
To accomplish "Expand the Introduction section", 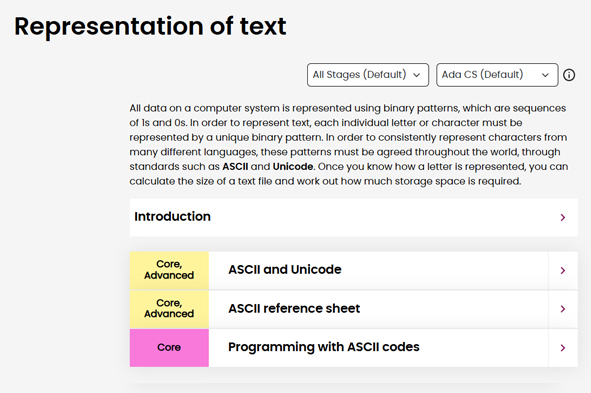I will 354,217.
